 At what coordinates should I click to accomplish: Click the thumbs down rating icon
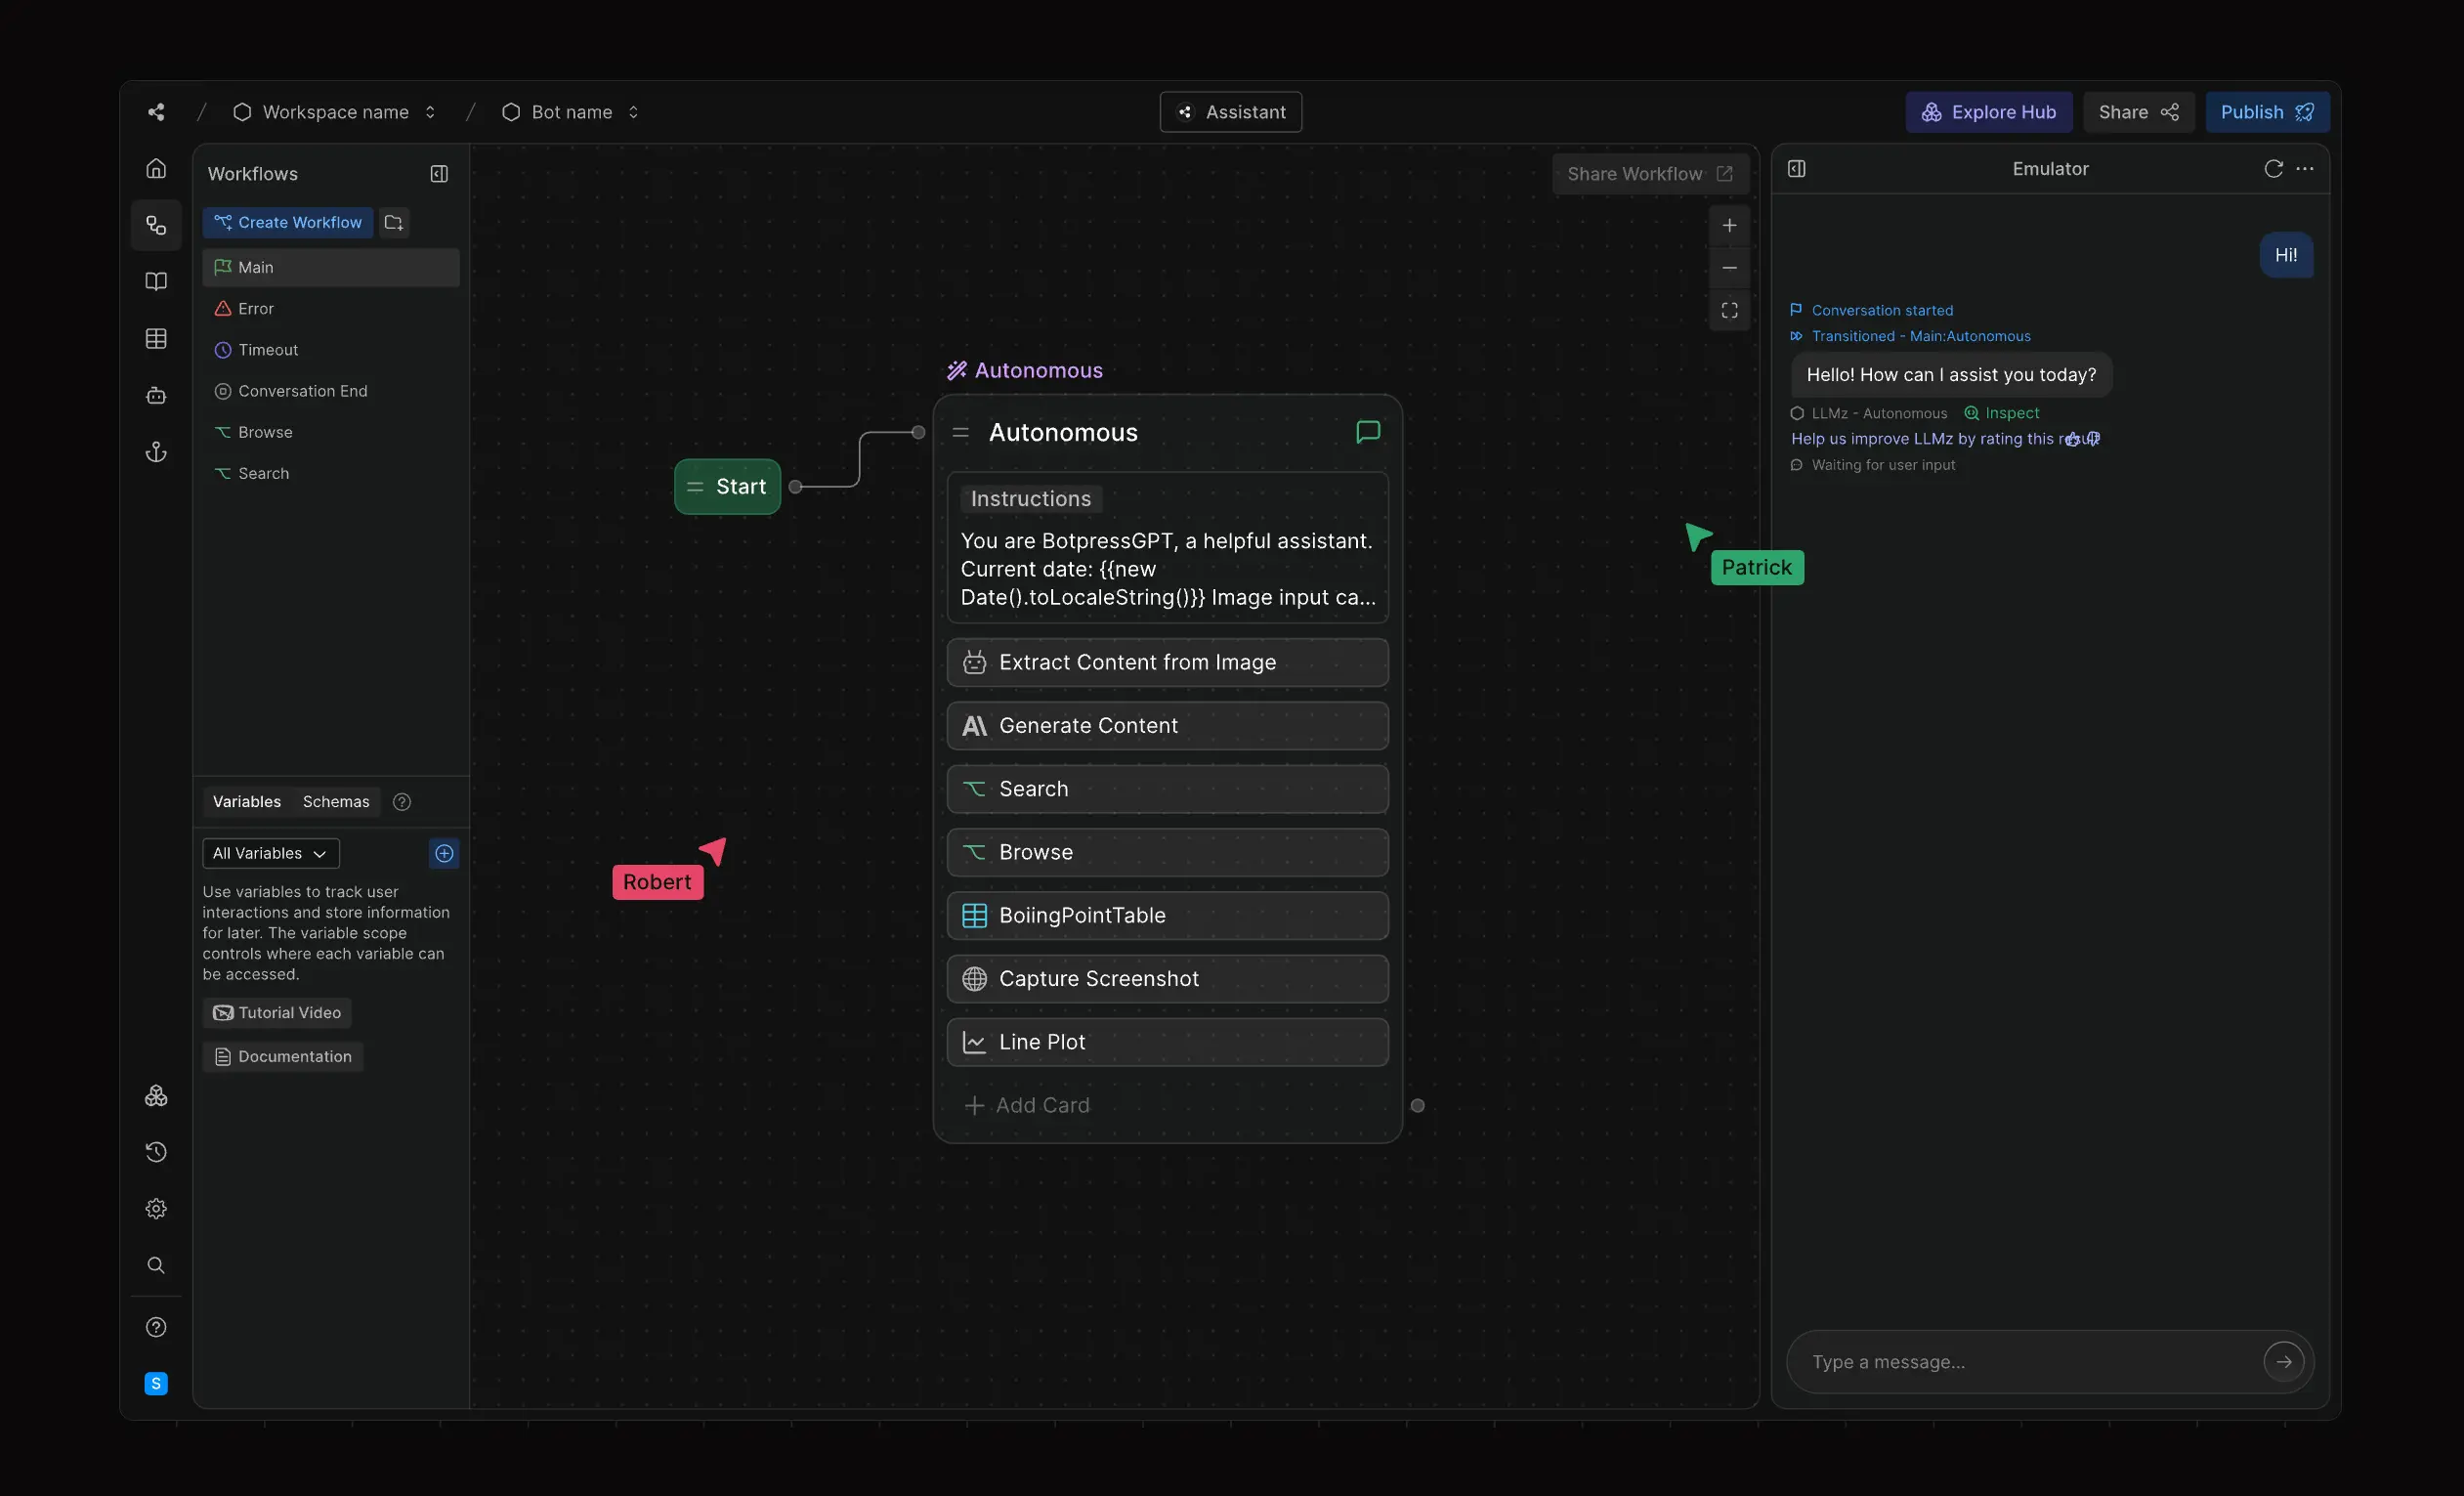2092,439
